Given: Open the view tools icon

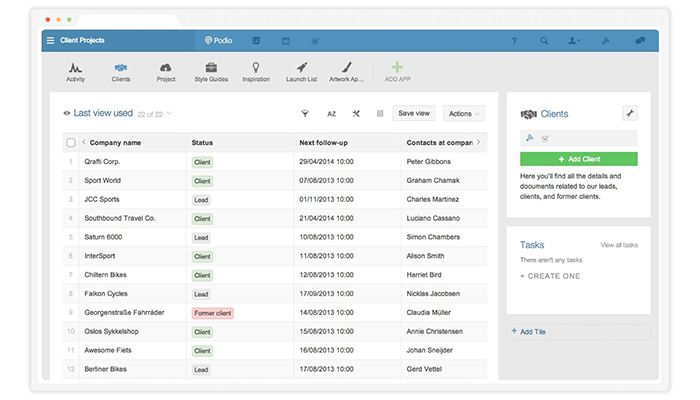Looking at the screenshot, I should pyautogui.click(x=356, y=114).
